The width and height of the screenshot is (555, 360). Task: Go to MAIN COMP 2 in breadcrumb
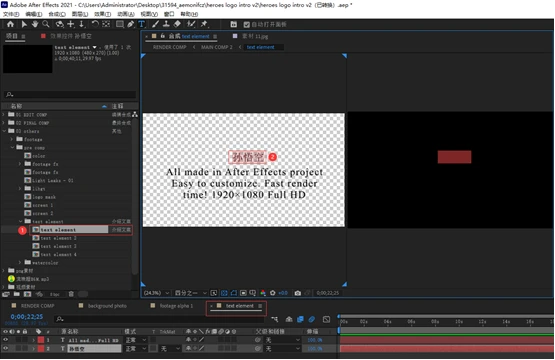pos(217,47)
